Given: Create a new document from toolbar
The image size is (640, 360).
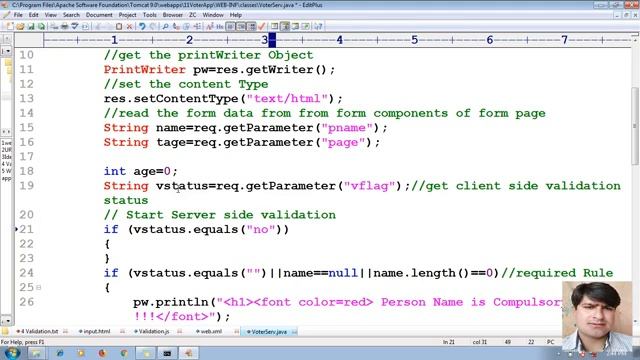Looking at the screenshot, I should (x=9, y=27).
